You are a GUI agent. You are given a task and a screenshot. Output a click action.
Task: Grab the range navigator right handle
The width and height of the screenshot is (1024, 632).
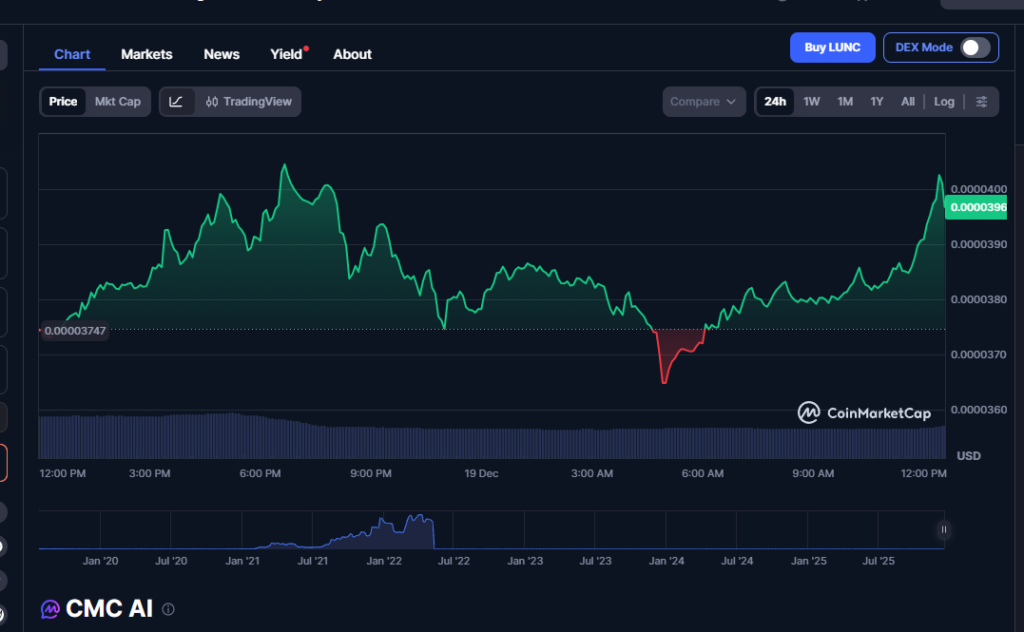pos(943,529)
